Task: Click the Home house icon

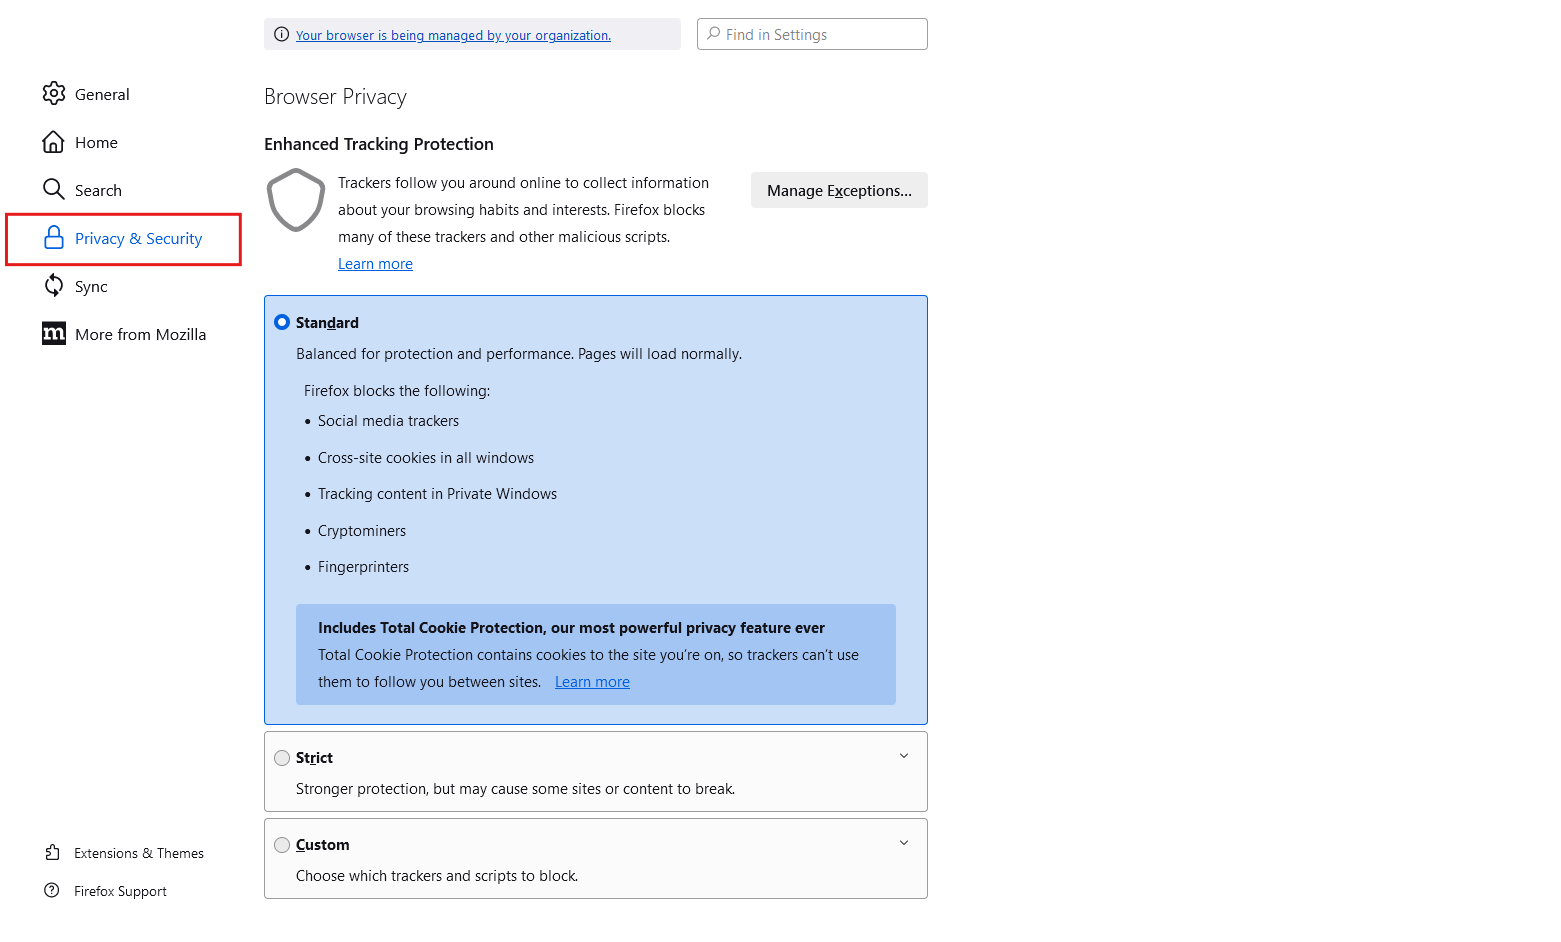Action: (x=54, y=142)
